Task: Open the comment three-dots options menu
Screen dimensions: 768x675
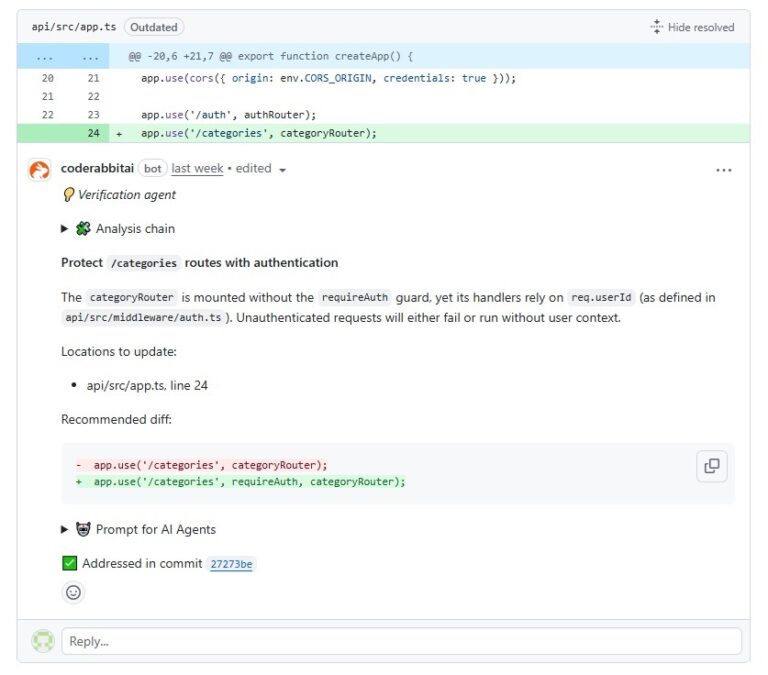Action: click(x=723, y=170)
